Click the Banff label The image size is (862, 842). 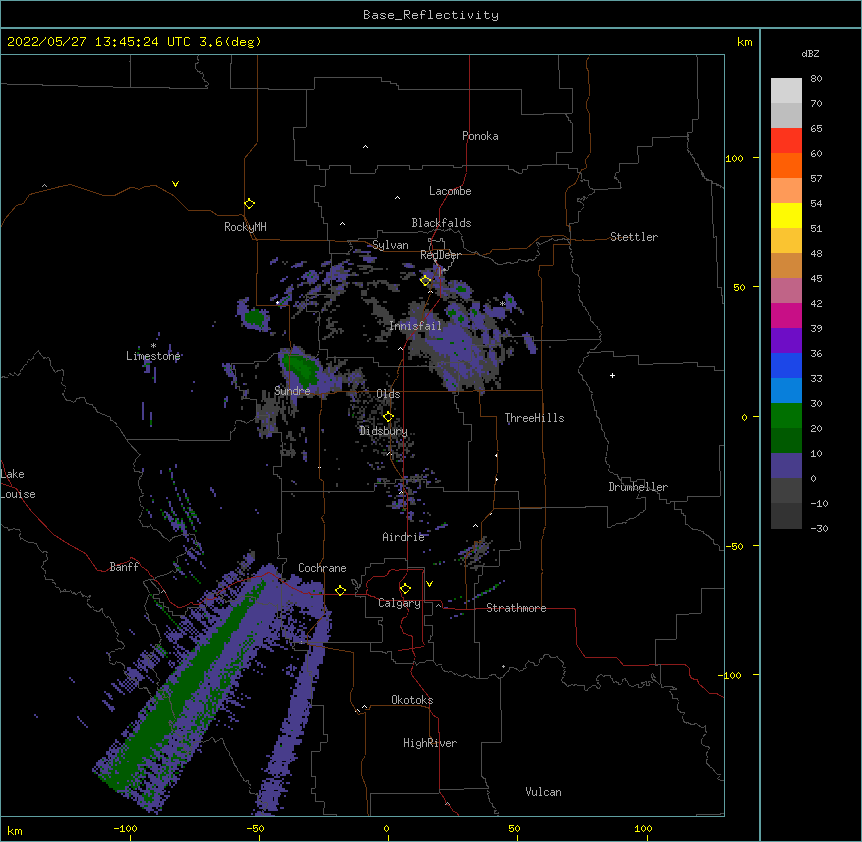pos(124,567)
